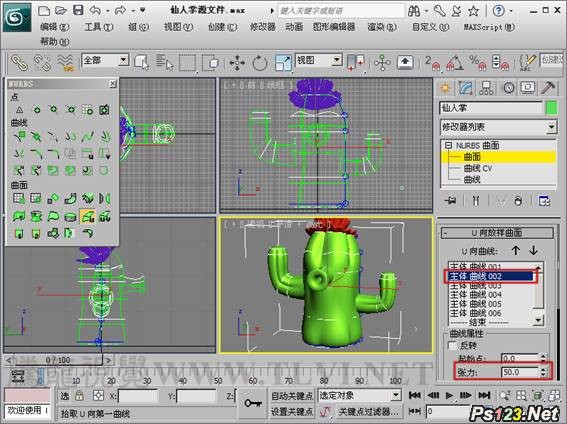Click the Select and Link chain icon
Viewport: 567px width, 424px height.
19,63
